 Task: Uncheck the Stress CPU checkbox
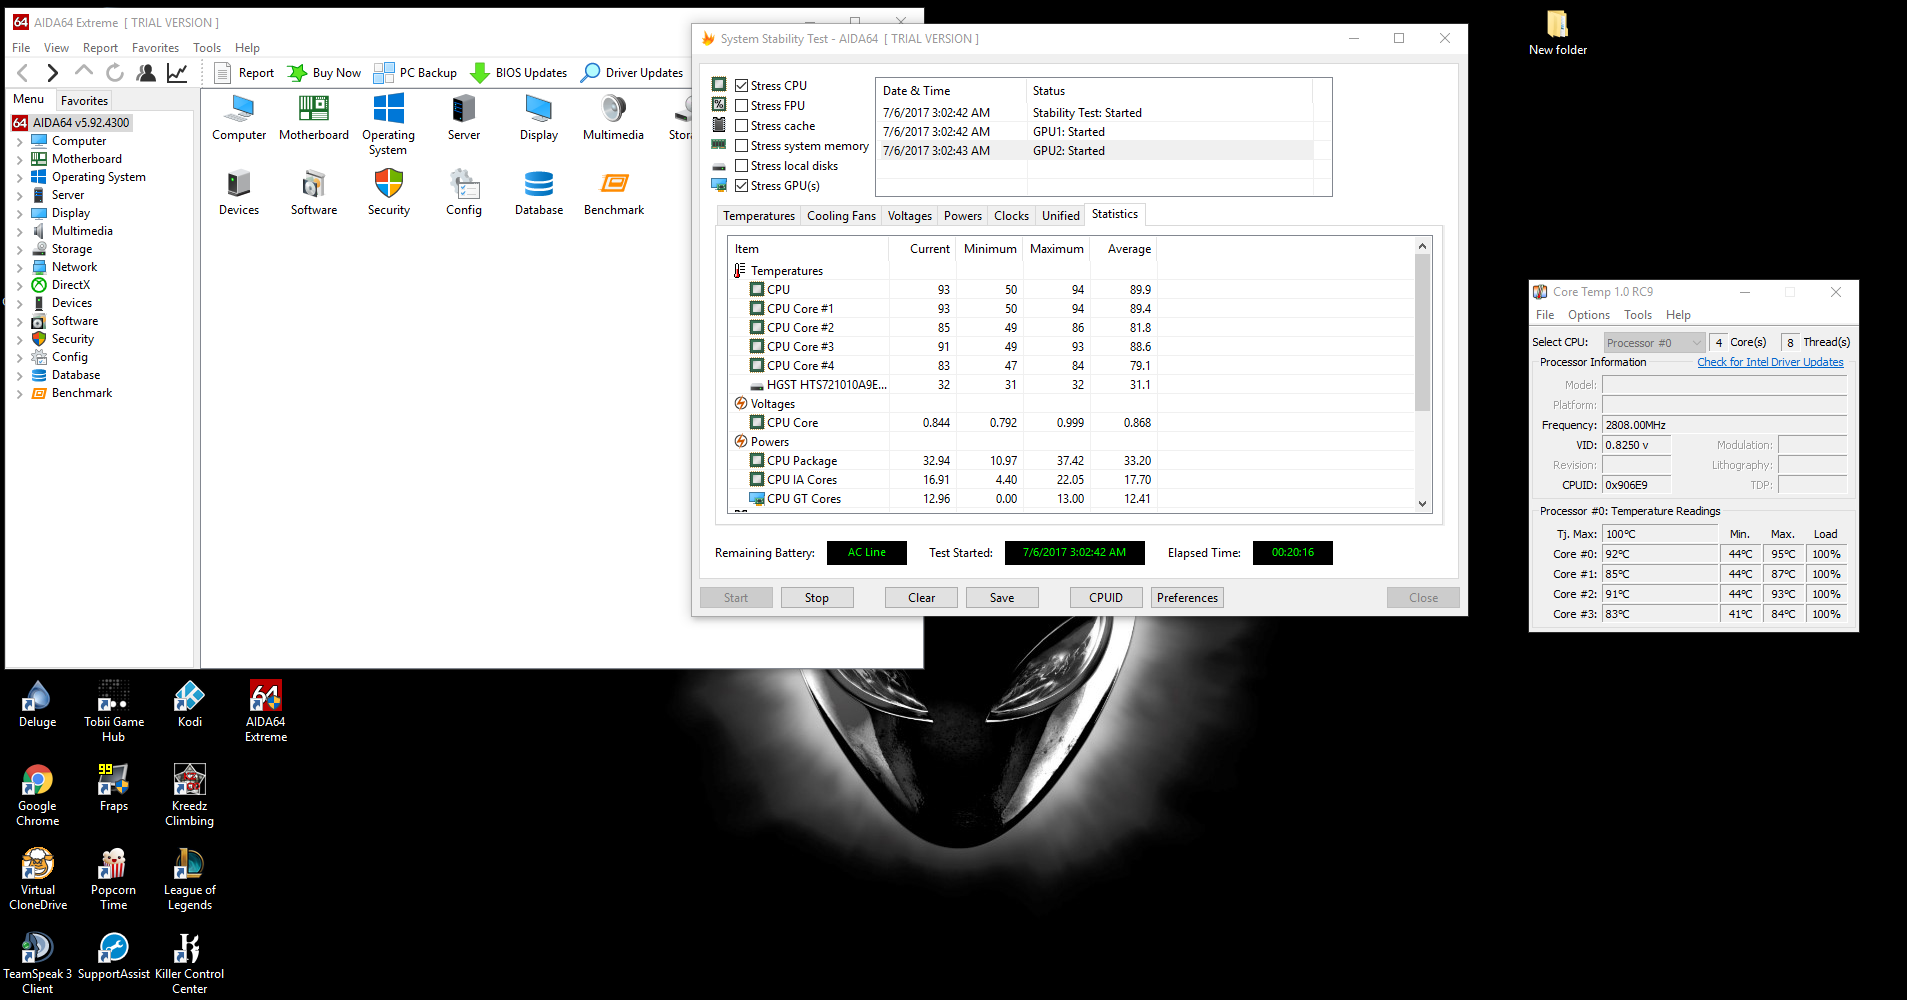(x=742, y=86)
